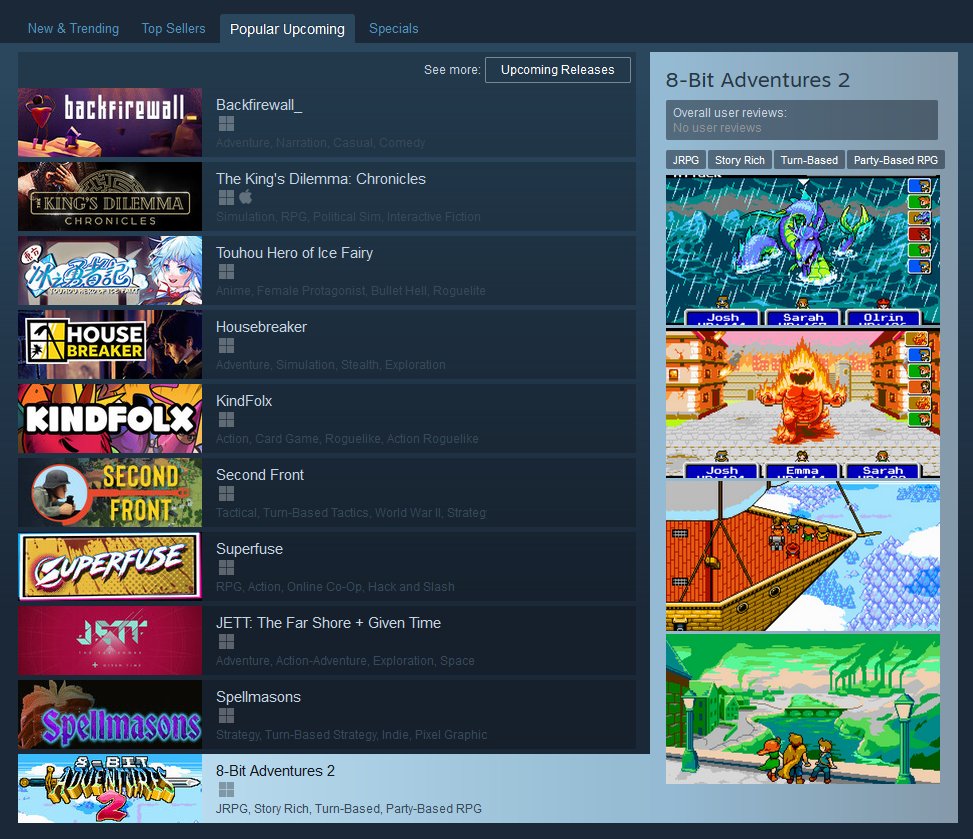The height and width of the screenshot is (839, 973).
Task: Select the Popular Upcoming tab
Action: [287, 29]
